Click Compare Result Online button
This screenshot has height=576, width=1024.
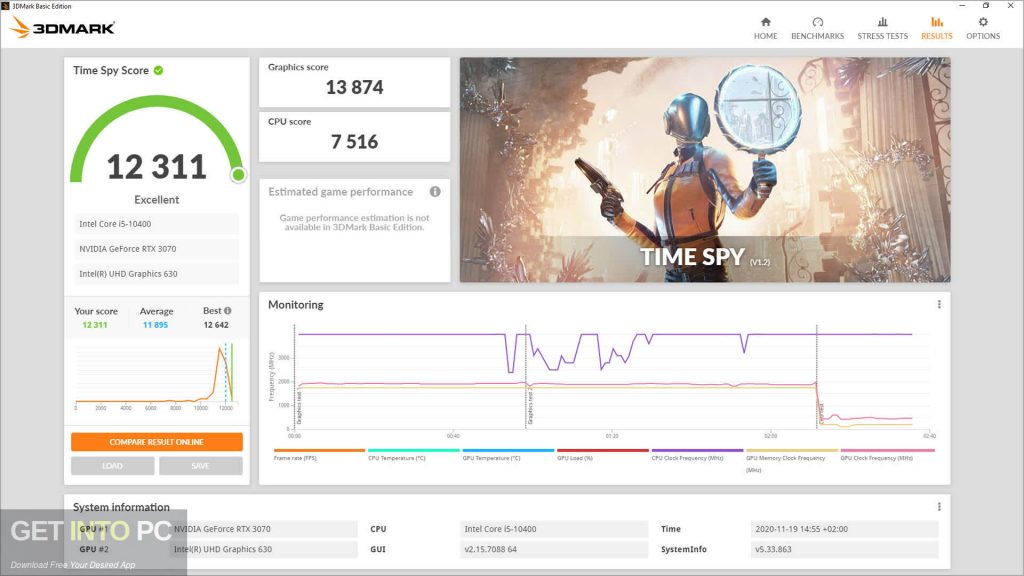(x=157, y=442)
